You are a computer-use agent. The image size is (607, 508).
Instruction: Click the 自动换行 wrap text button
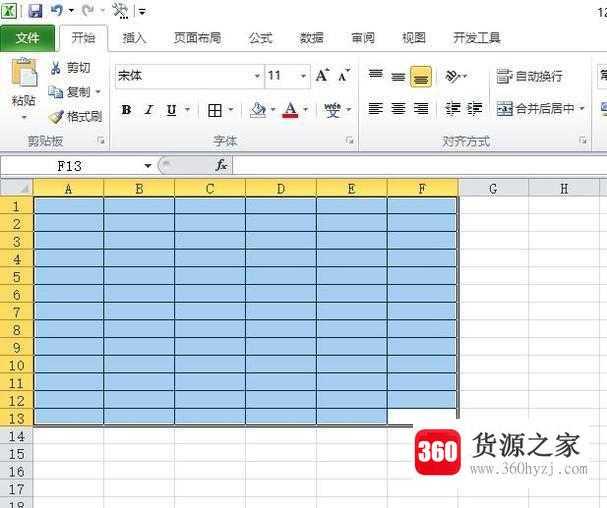(x=529, y=76)
